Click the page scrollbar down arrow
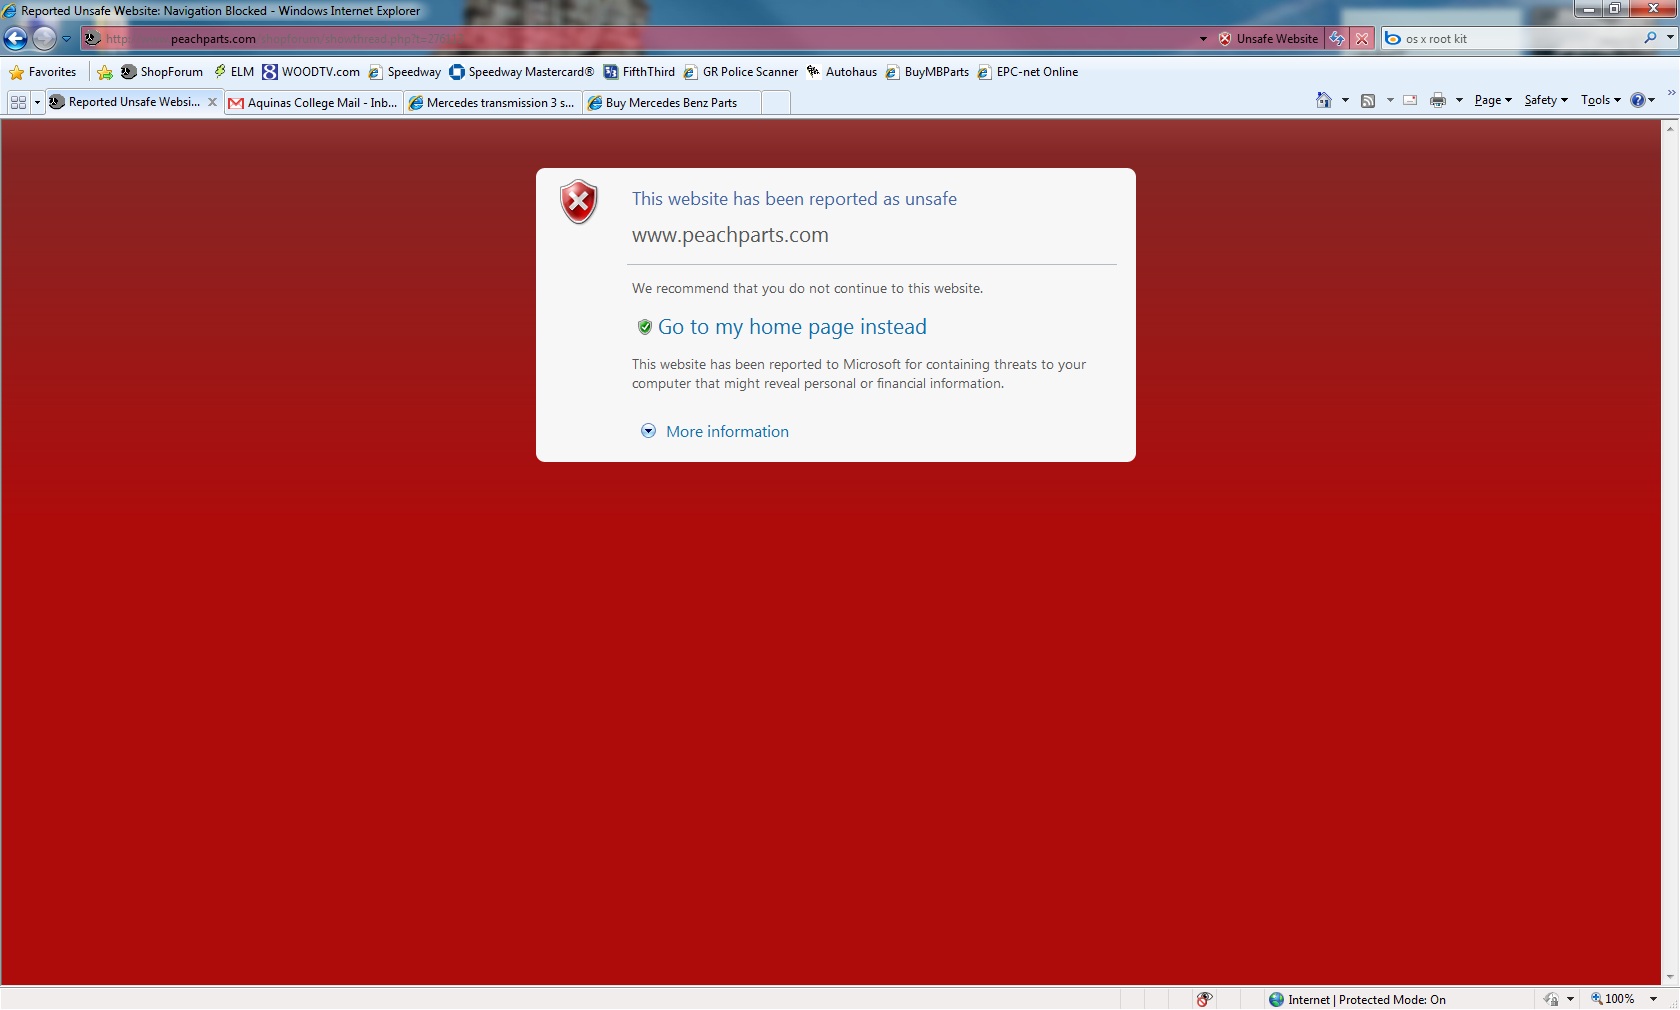The height and width of the screenshot is (1010, 1680). 1670,977
